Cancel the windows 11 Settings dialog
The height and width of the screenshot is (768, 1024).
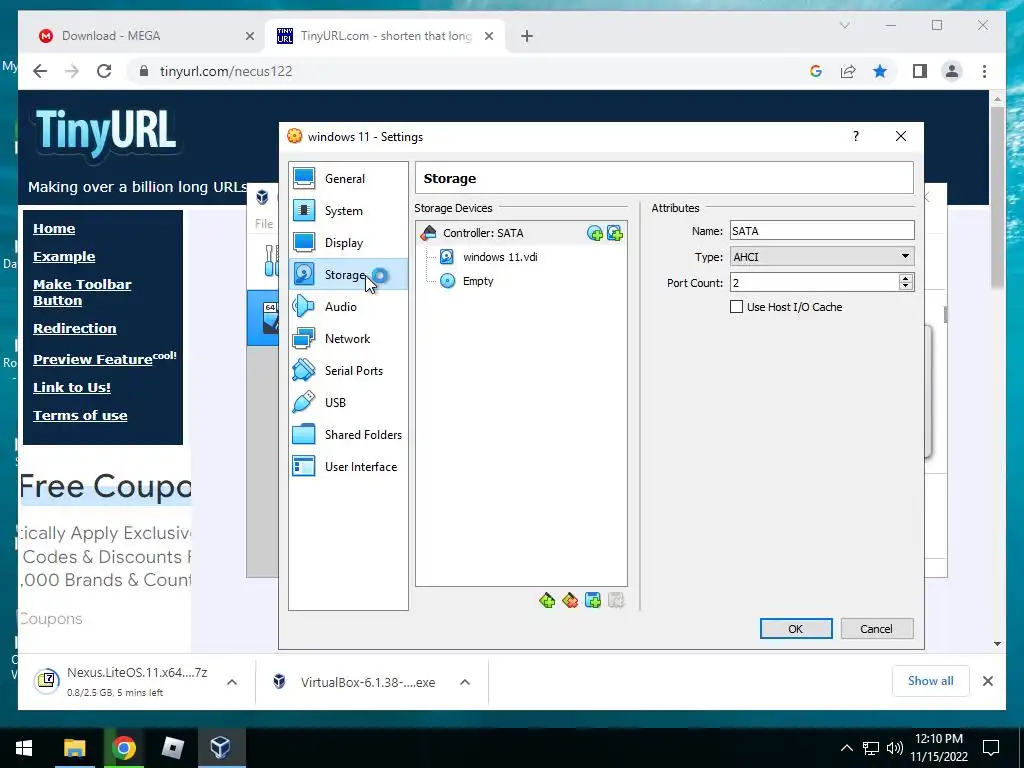pos(876,628)
